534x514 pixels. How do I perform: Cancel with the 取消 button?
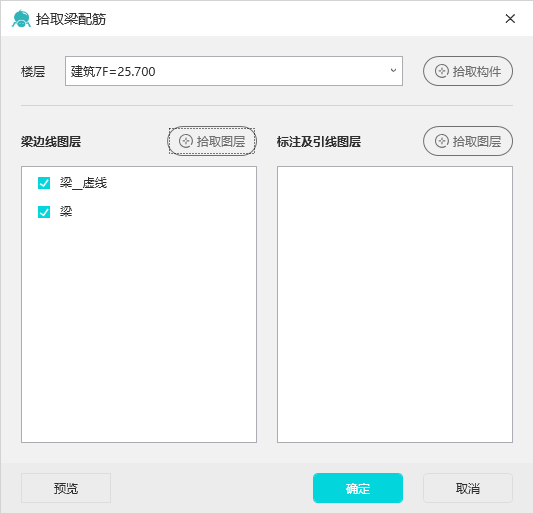coord(468,488)
